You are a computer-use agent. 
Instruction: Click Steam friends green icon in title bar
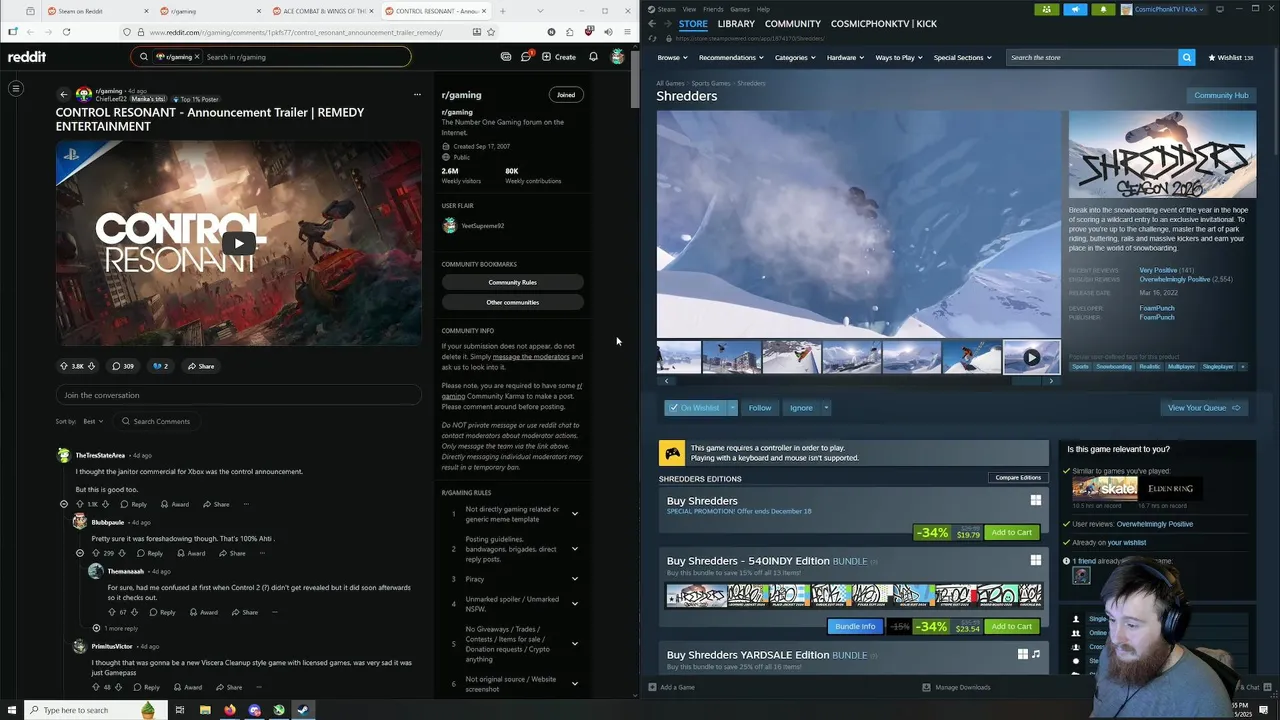1046,9
